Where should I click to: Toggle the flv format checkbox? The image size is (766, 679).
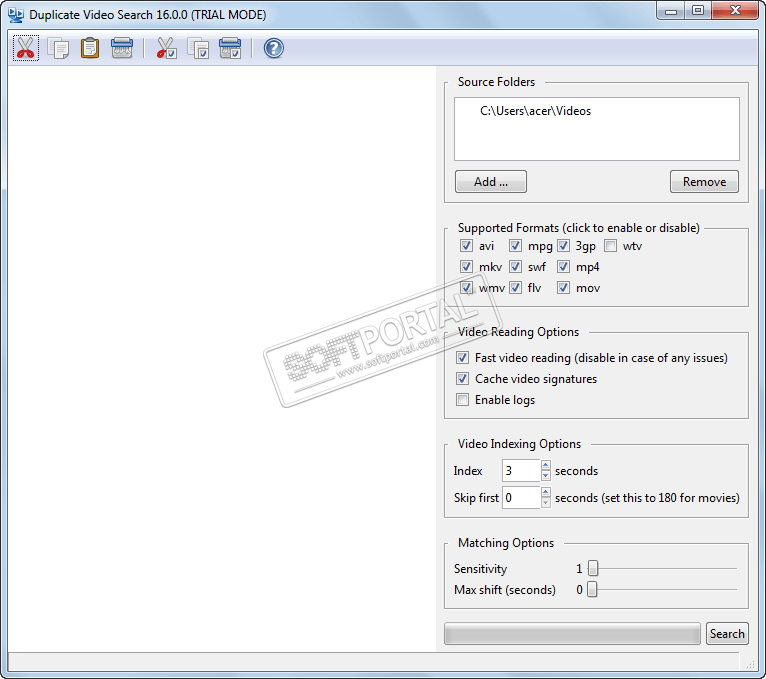pos(515,288)
